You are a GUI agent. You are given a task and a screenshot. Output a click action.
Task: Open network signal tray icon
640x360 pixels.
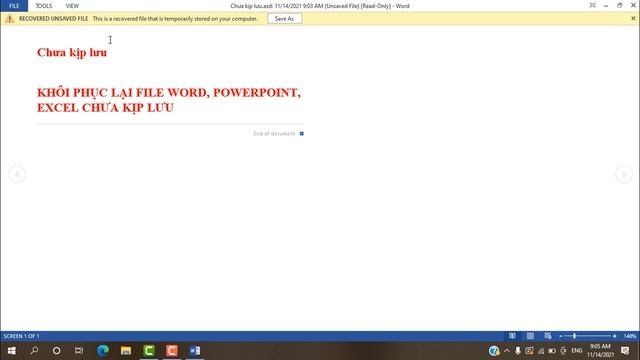[x=541, y=351]
